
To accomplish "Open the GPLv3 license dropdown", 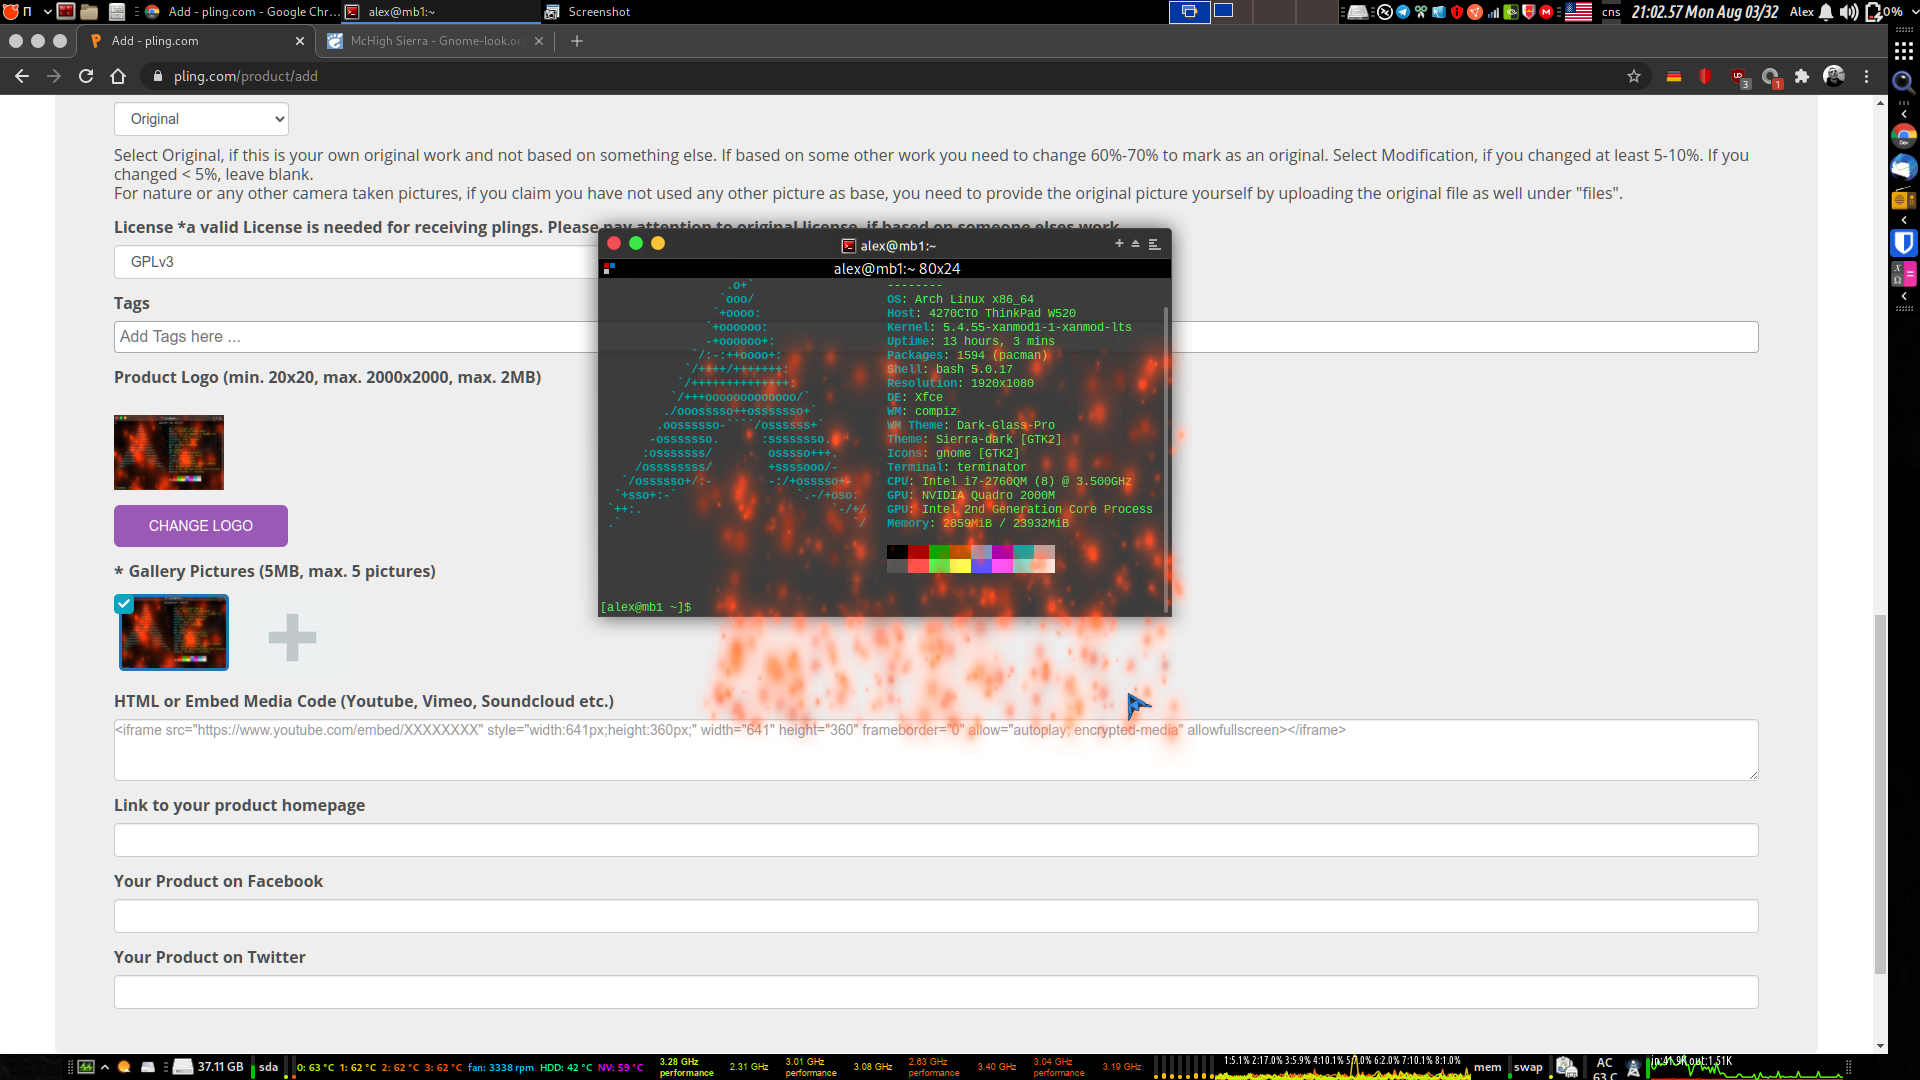I will tap(356, 262).
